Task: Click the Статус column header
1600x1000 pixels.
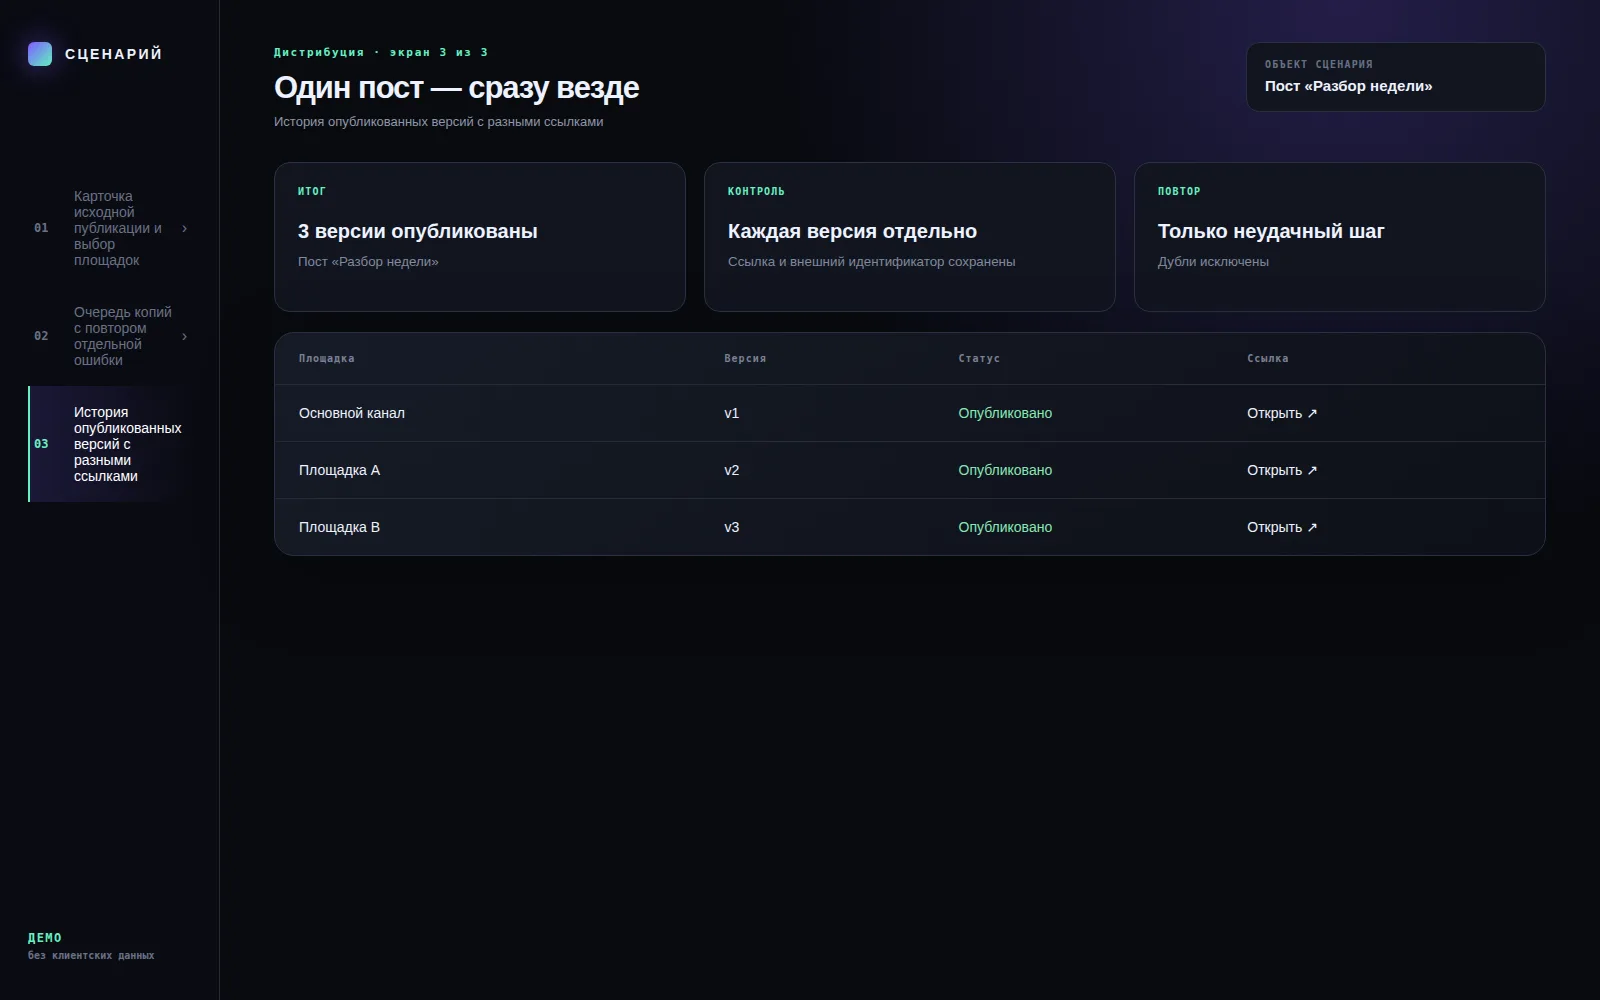Action: click(x=979, y=358)
